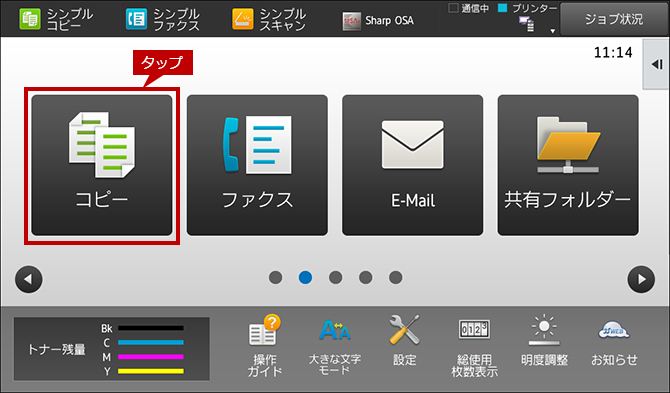Open the ファクス (Fax) tile
The image size is (670, 393).
[x=257, y=165]
